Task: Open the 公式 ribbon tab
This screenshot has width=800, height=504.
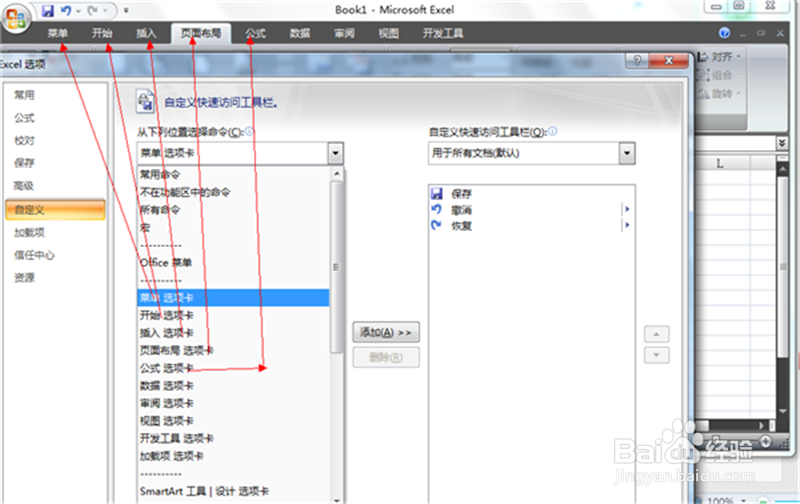Action: pos(255,34)
